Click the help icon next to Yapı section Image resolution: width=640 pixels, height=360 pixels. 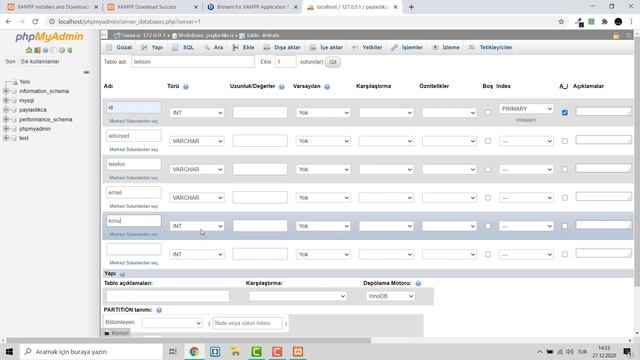[122, 274]
